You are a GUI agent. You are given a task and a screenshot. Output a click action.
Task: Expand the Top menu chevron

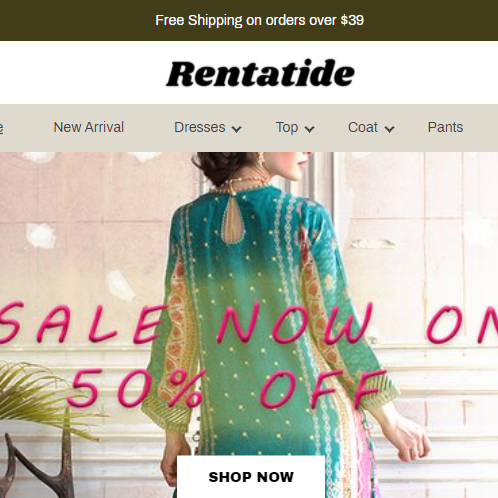310,129
